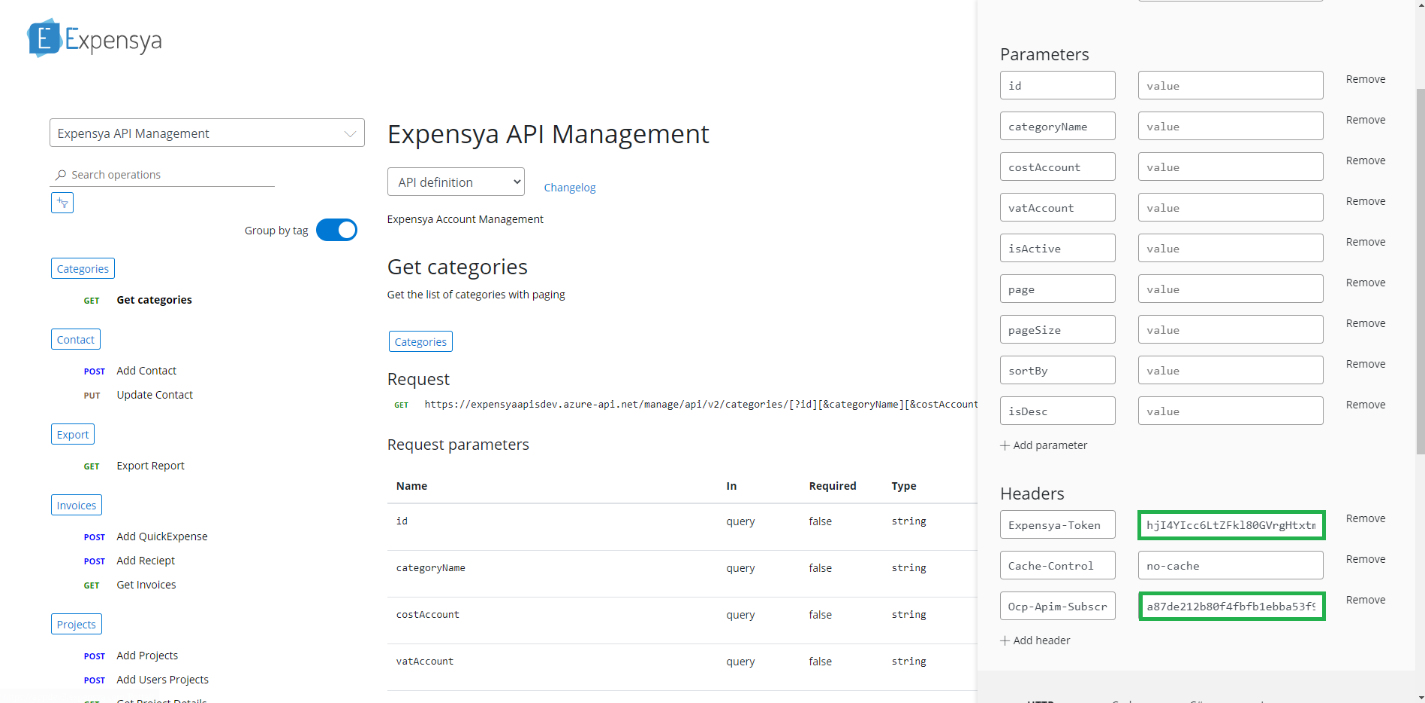Select the Invoices tag
The height and width of the screenshot is (703, 1425).
coord(76,506)
